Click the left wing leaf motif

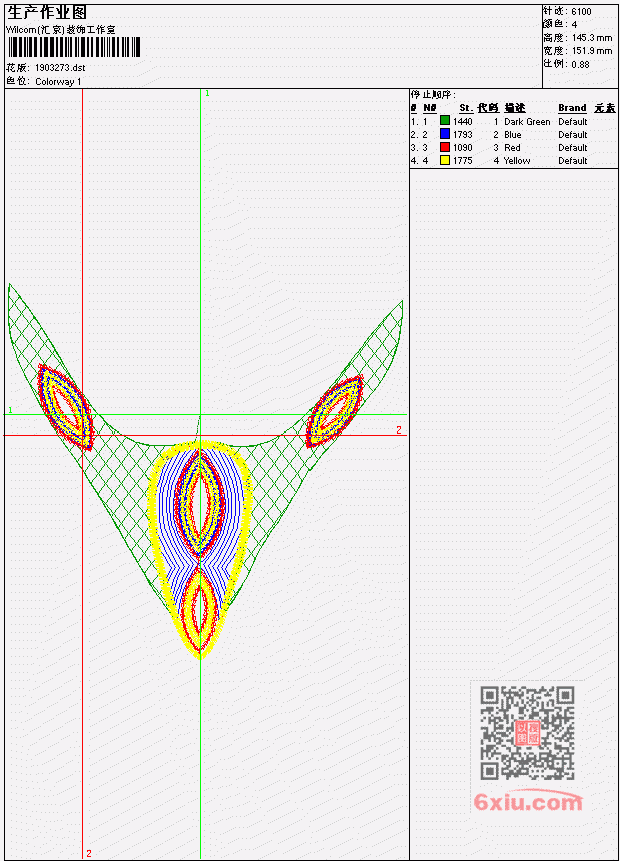64,406
